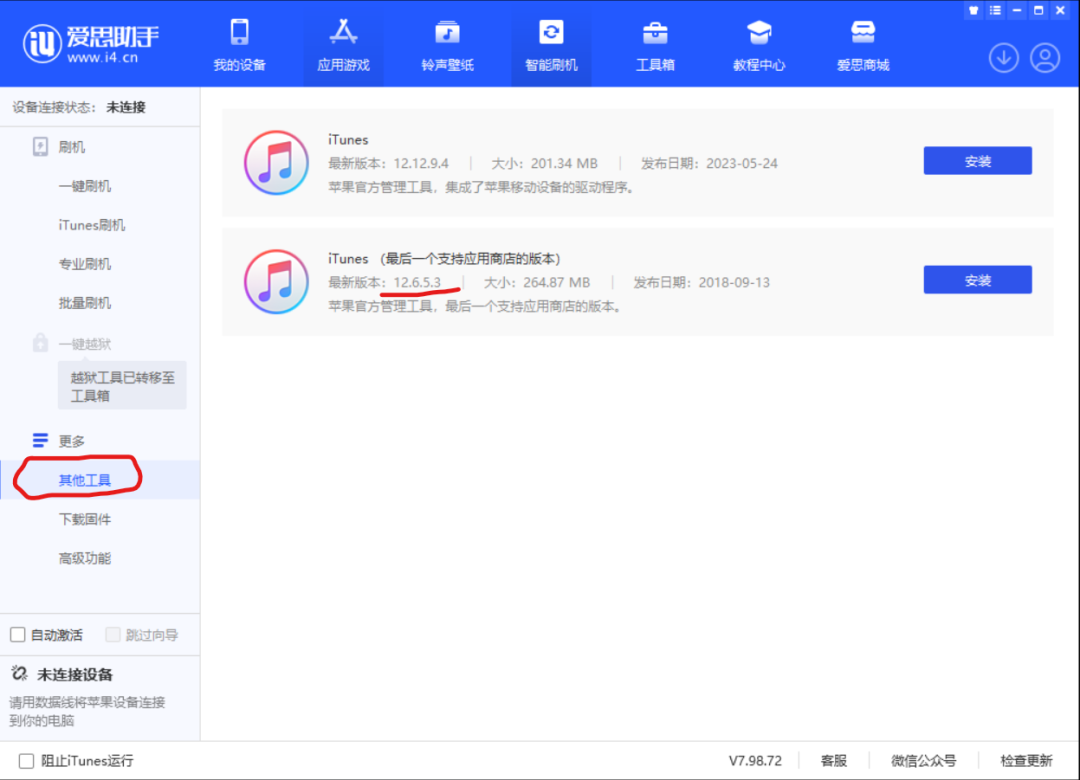
Task: Expand the 一键越狱 sidebar section
Action: 84,343
